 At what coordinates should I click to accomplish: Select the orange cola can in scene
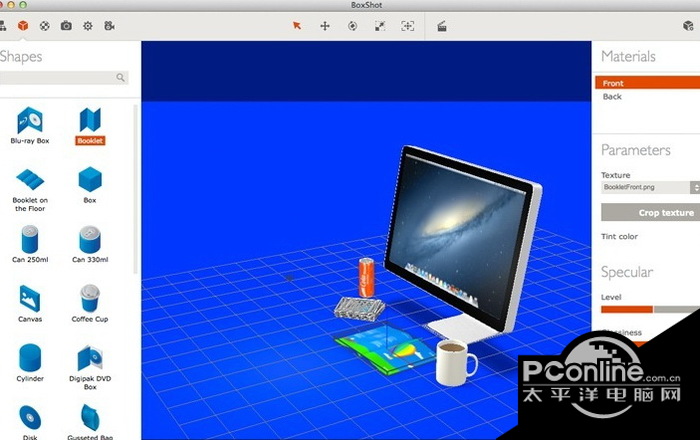[x=367, y=278]
